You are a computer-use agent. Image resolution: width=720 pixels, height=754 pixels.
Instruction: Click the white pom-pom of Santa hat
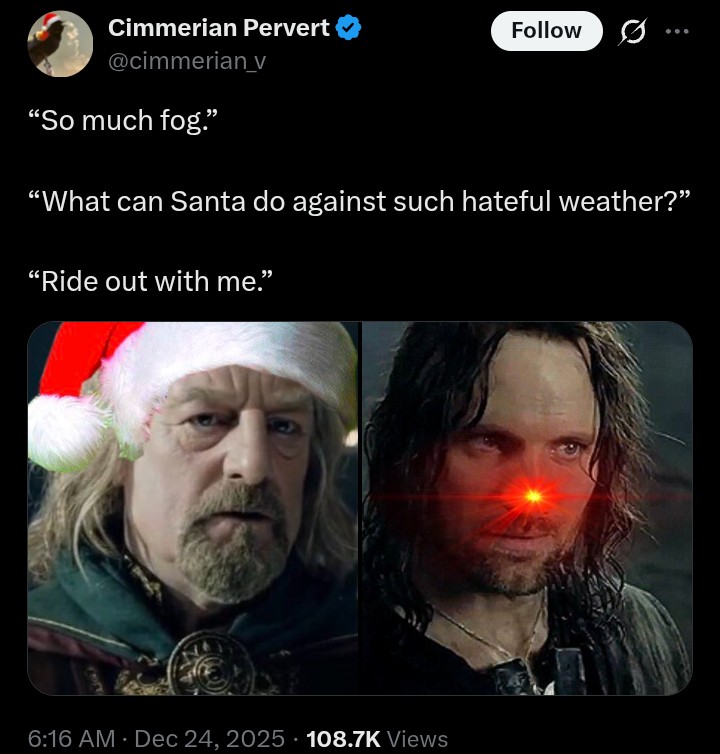pyautogui.click(x=67, y=433)
